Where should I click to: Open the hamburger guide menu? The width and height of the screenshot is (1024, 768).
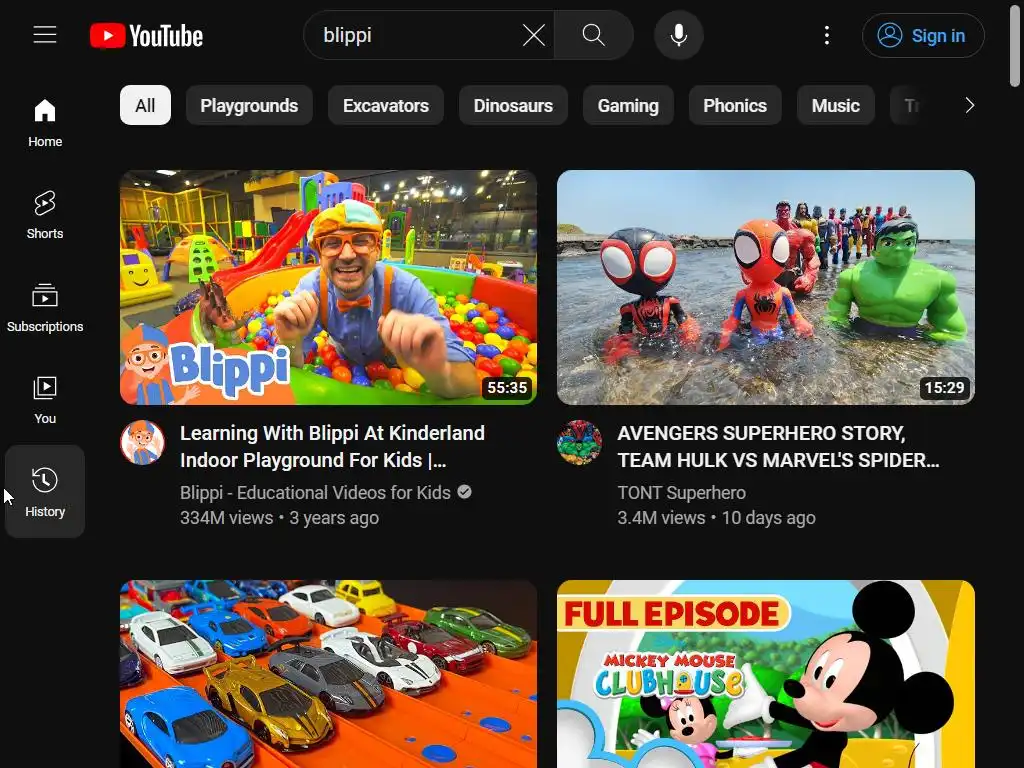click(x=45, y=35)
